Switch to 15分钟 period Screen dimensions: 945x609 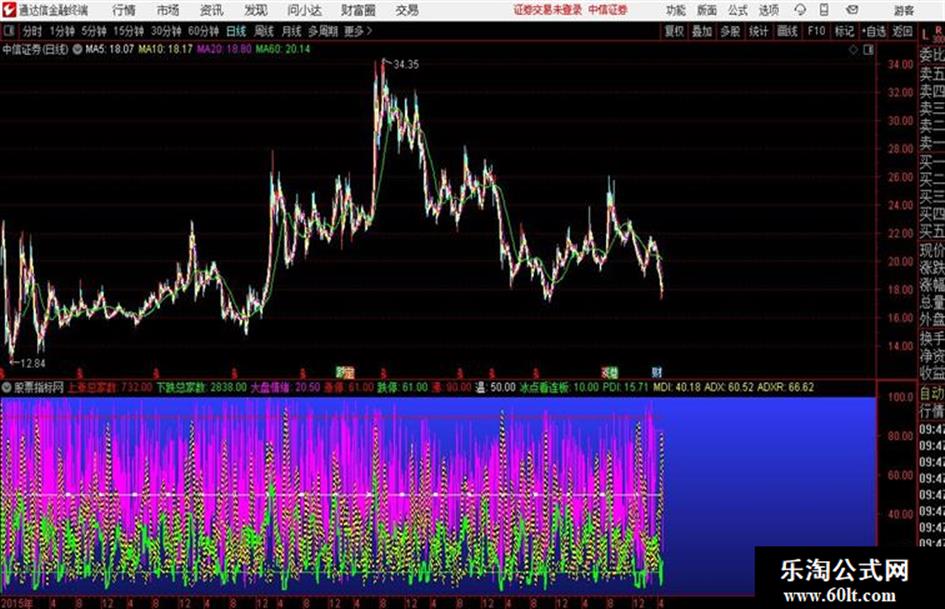pyautogui.click(x=128, y=31)
